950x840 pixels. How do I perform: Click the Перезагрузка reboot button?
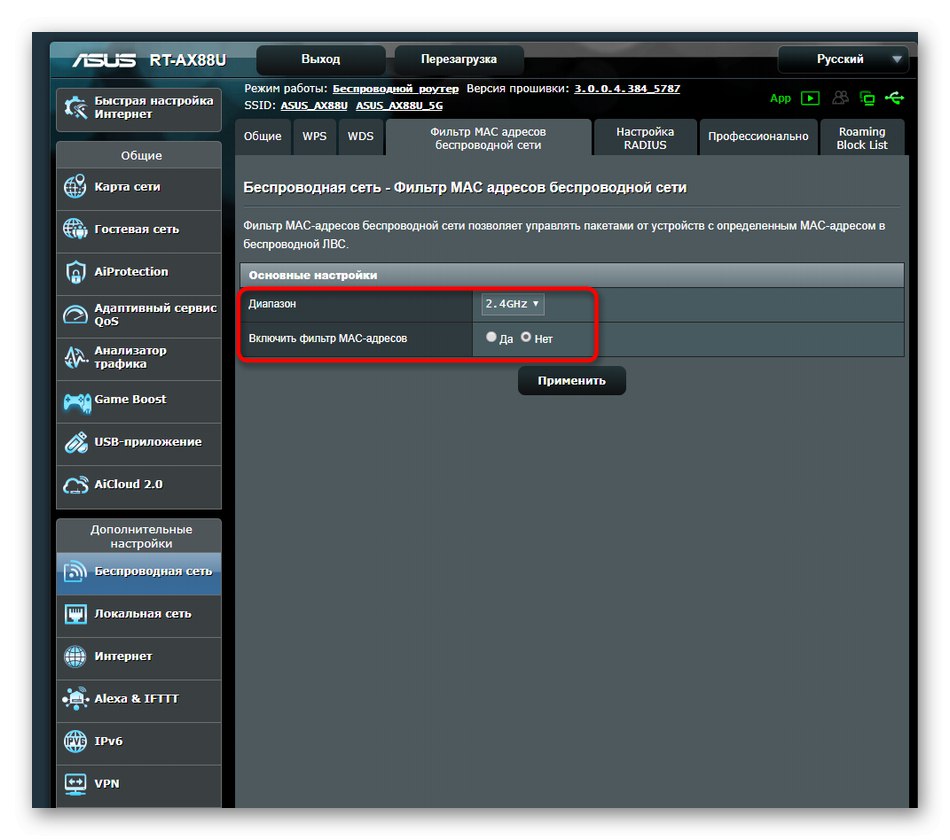pyautogui.click(x=459, y=59)
